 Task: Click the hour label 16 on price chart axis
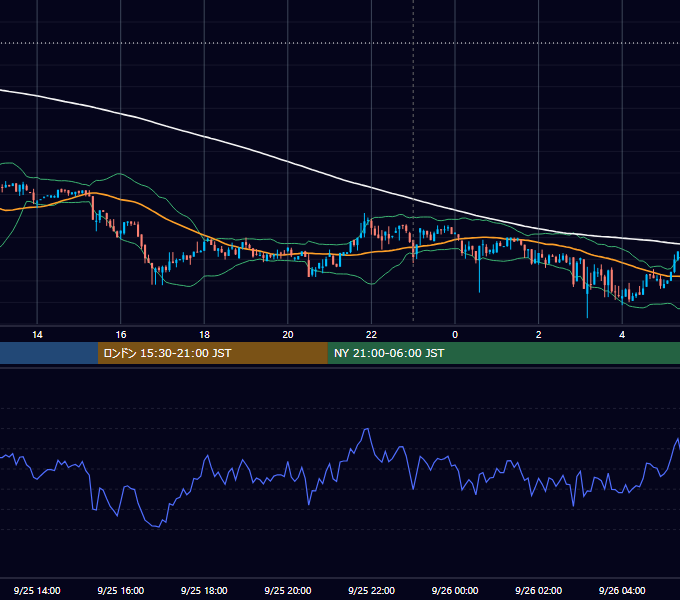121,335
